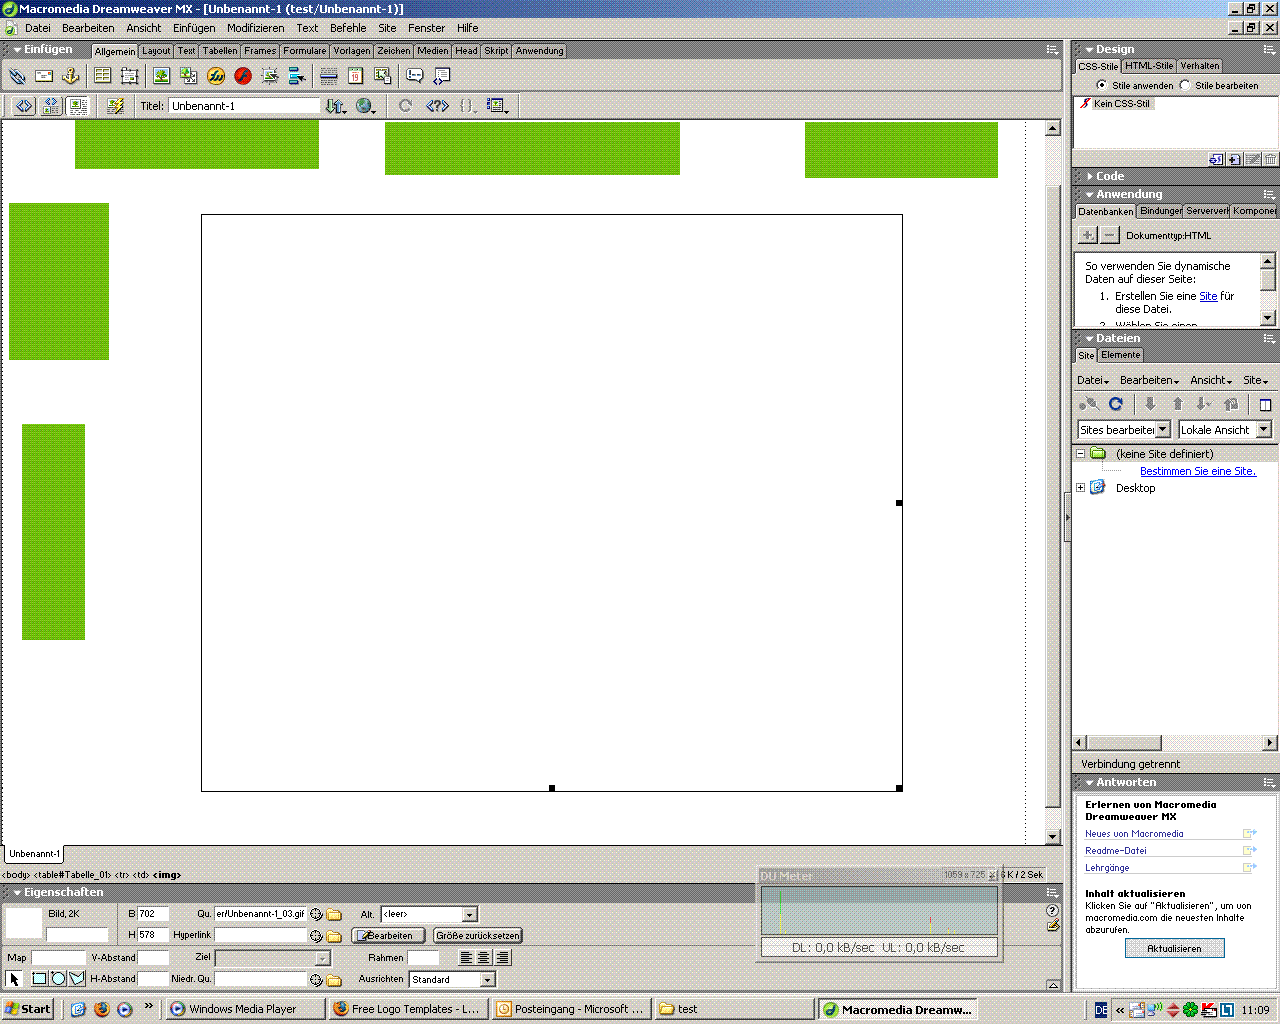Image resolution: width=1280 pixels, height=1024 pixels.
Task: Insert a named anchor
Action: pos(70,76)
